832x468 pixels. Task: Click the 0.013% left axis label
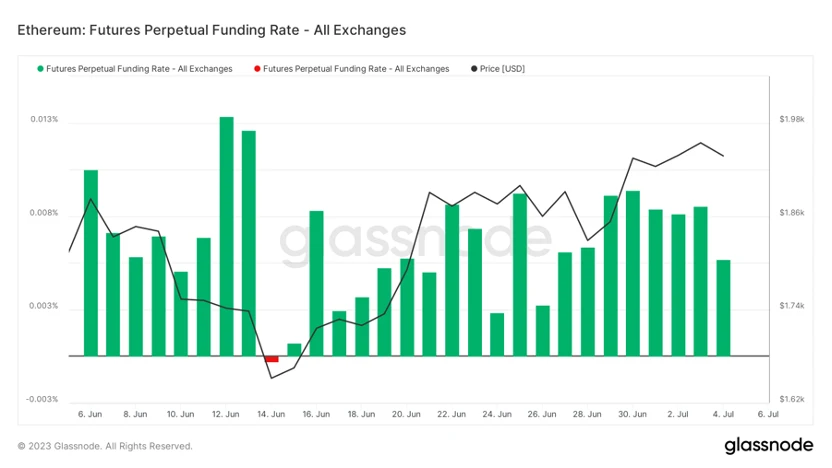pos(44,120)
